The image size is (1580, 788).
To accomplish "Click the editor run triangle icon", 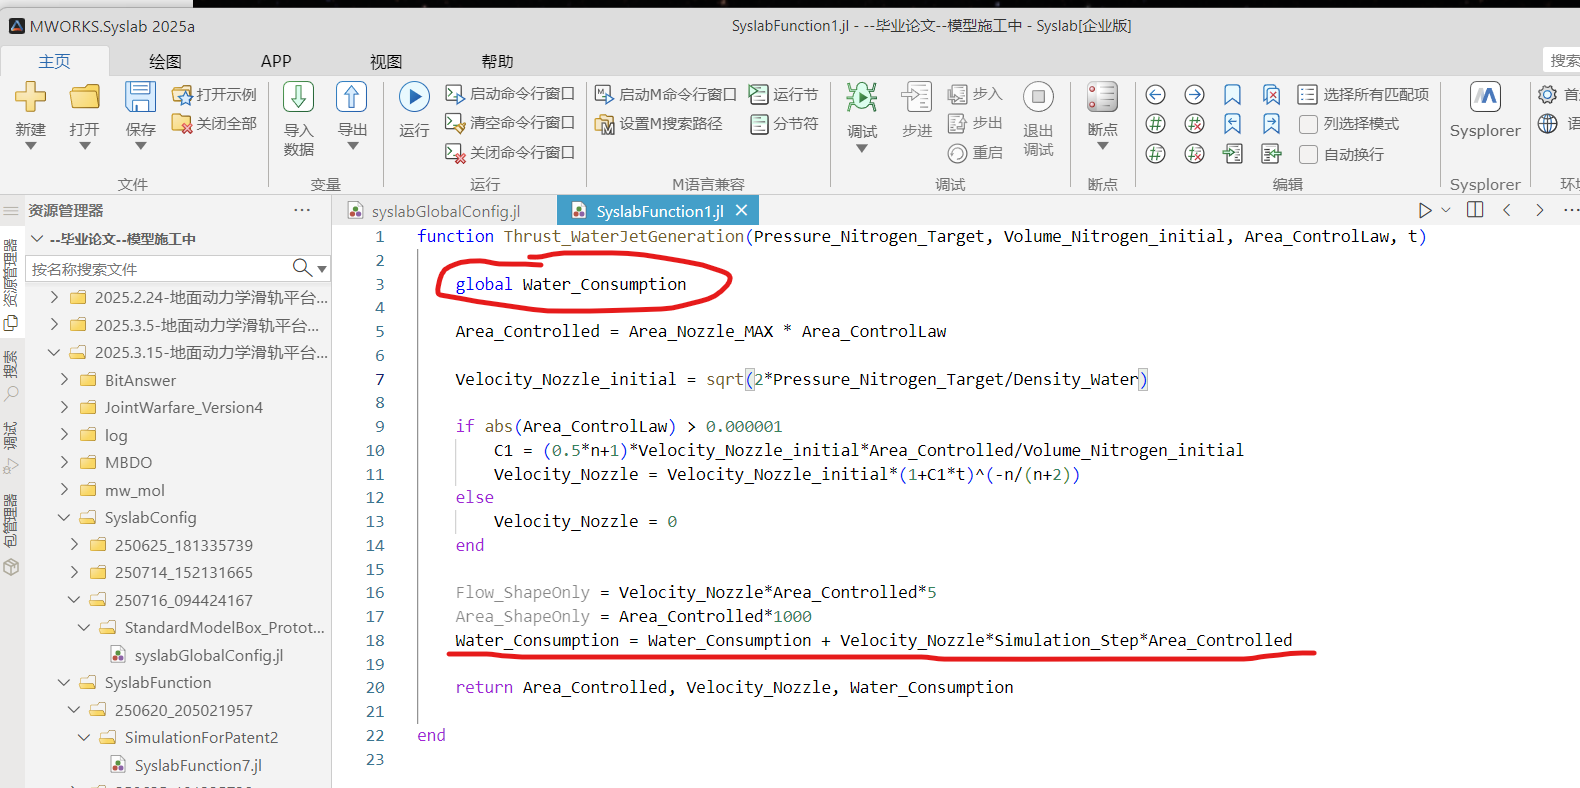I will (x=1425, y=210).
